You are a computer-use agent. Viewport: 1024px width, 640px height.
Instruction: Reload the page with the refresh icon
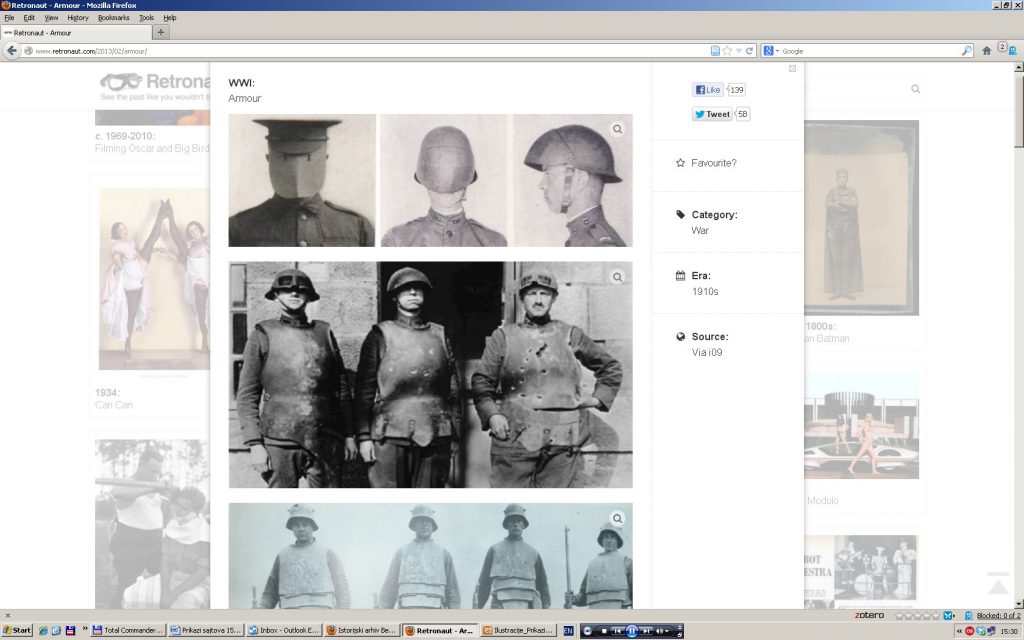coord(749,51)
